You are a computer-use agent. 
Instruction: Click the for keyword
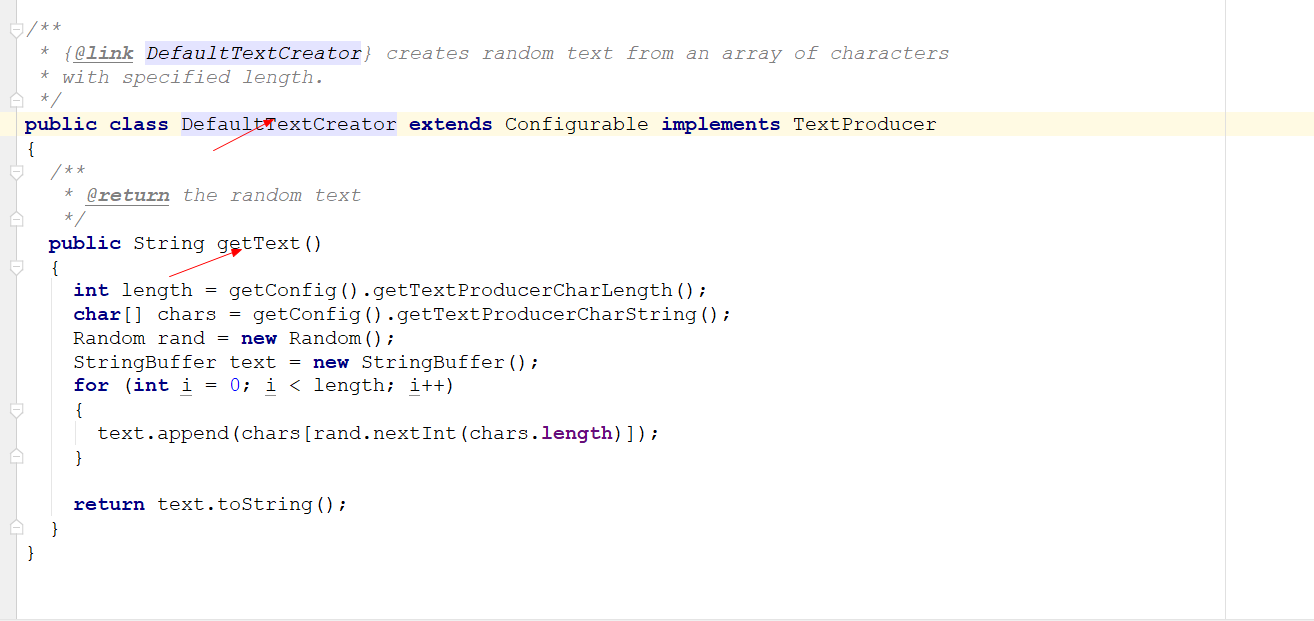click(91, 385)
